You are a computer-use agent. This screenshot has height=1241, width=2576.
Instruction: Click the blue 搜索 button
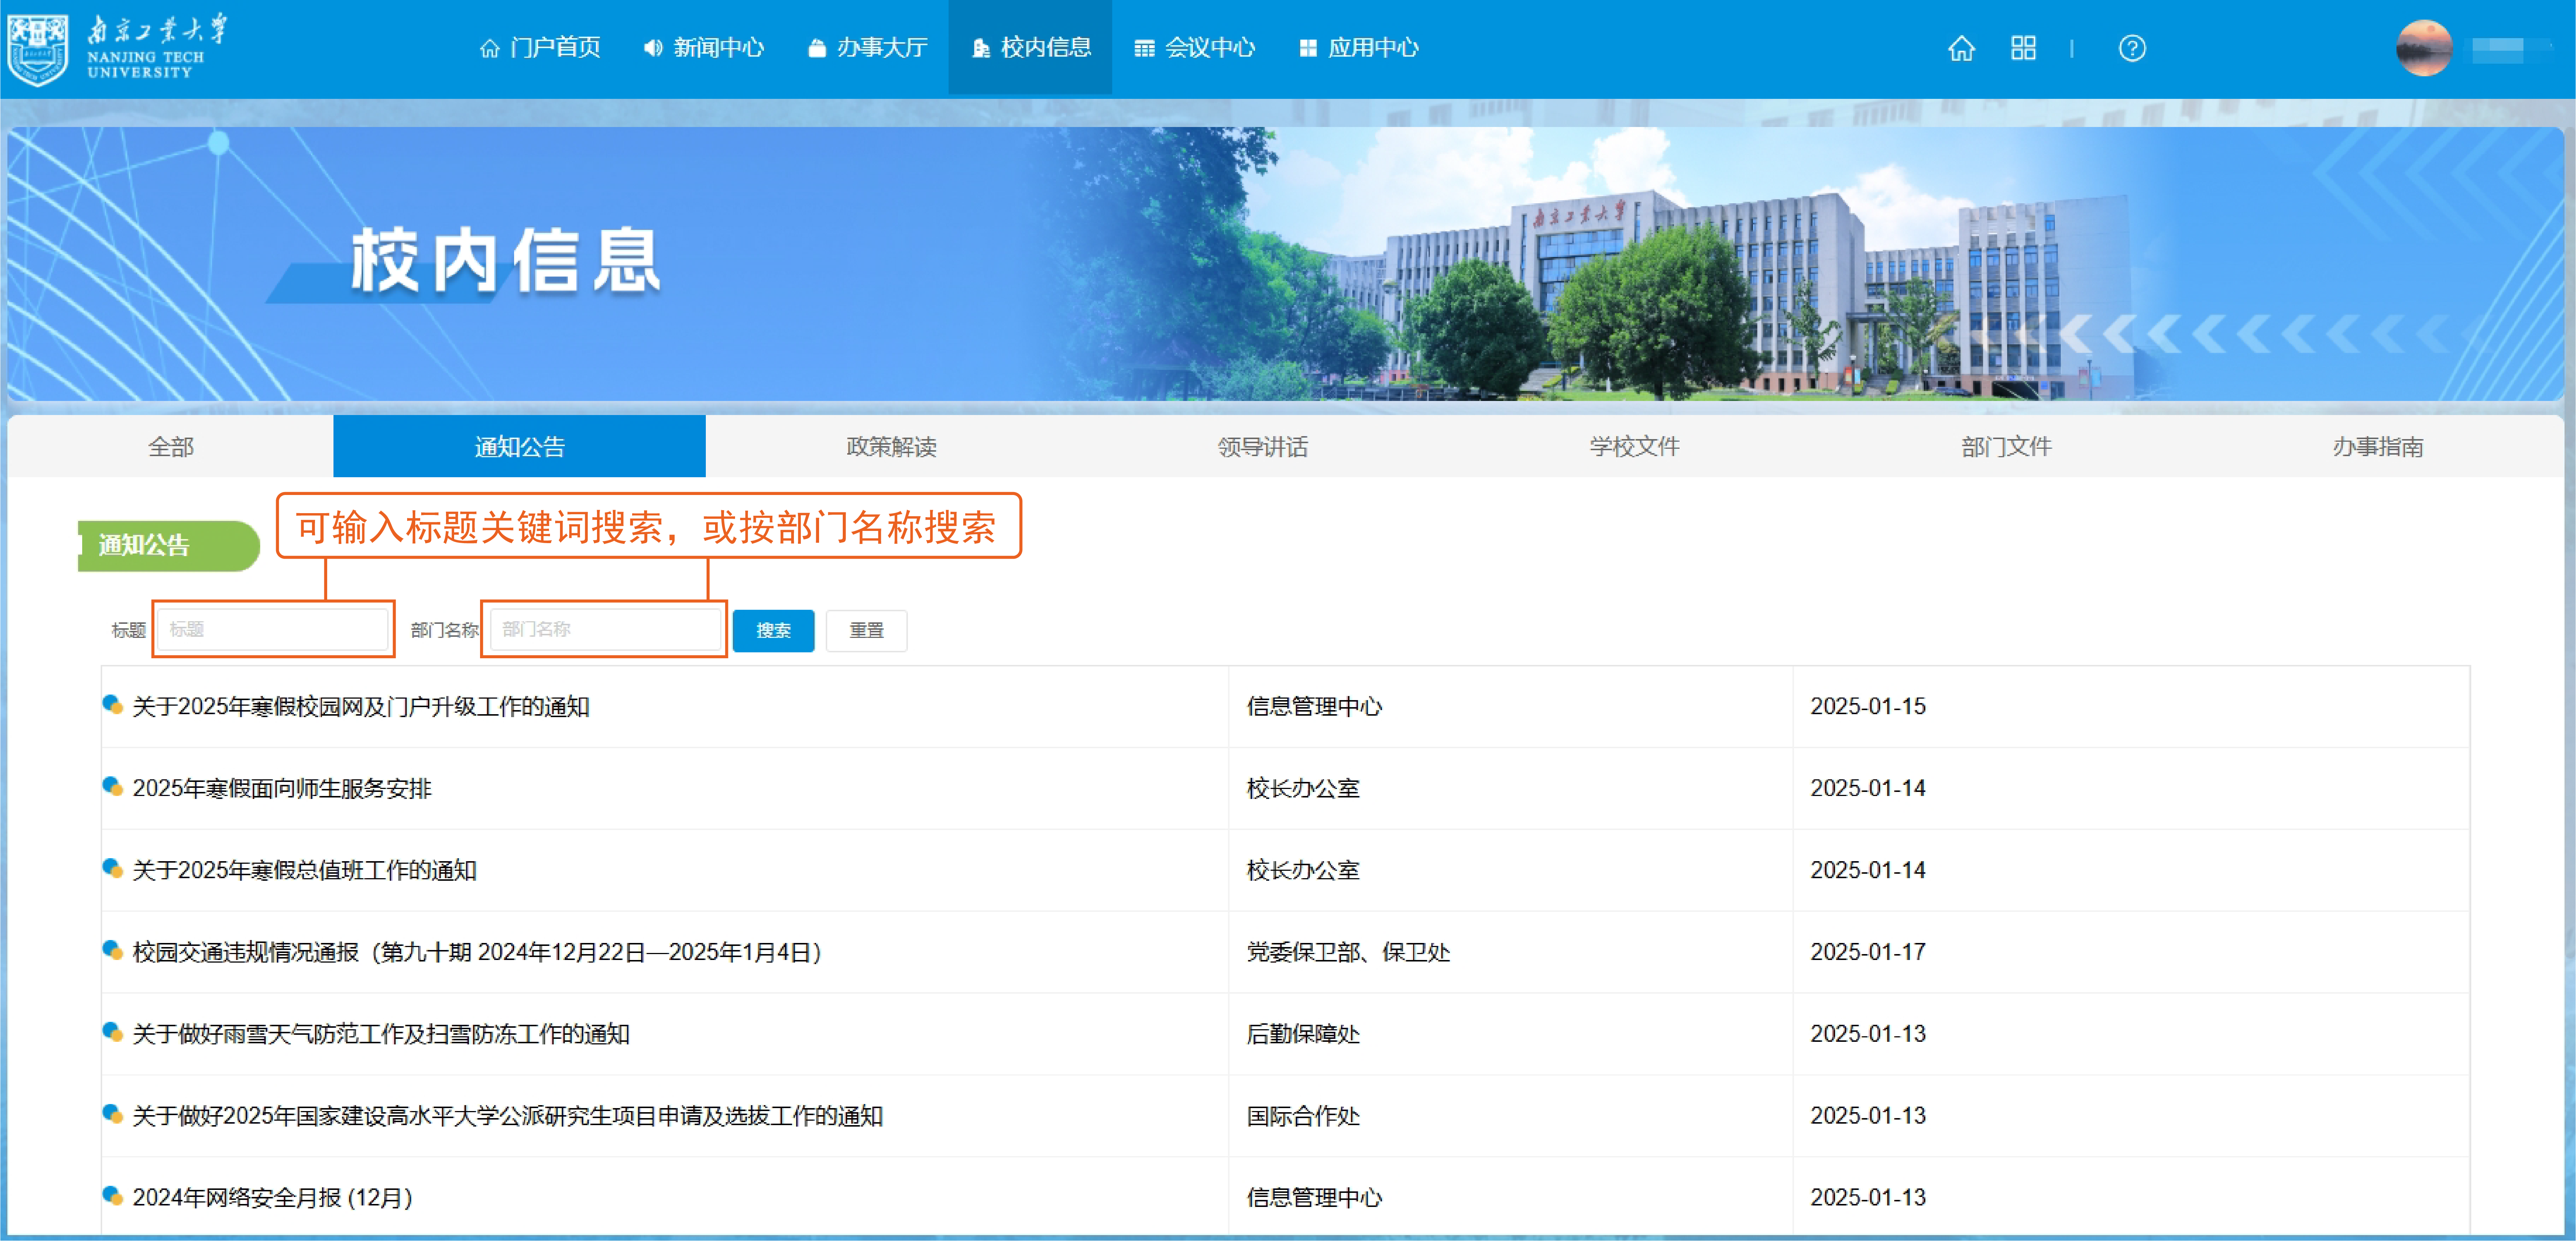[773, 630]
